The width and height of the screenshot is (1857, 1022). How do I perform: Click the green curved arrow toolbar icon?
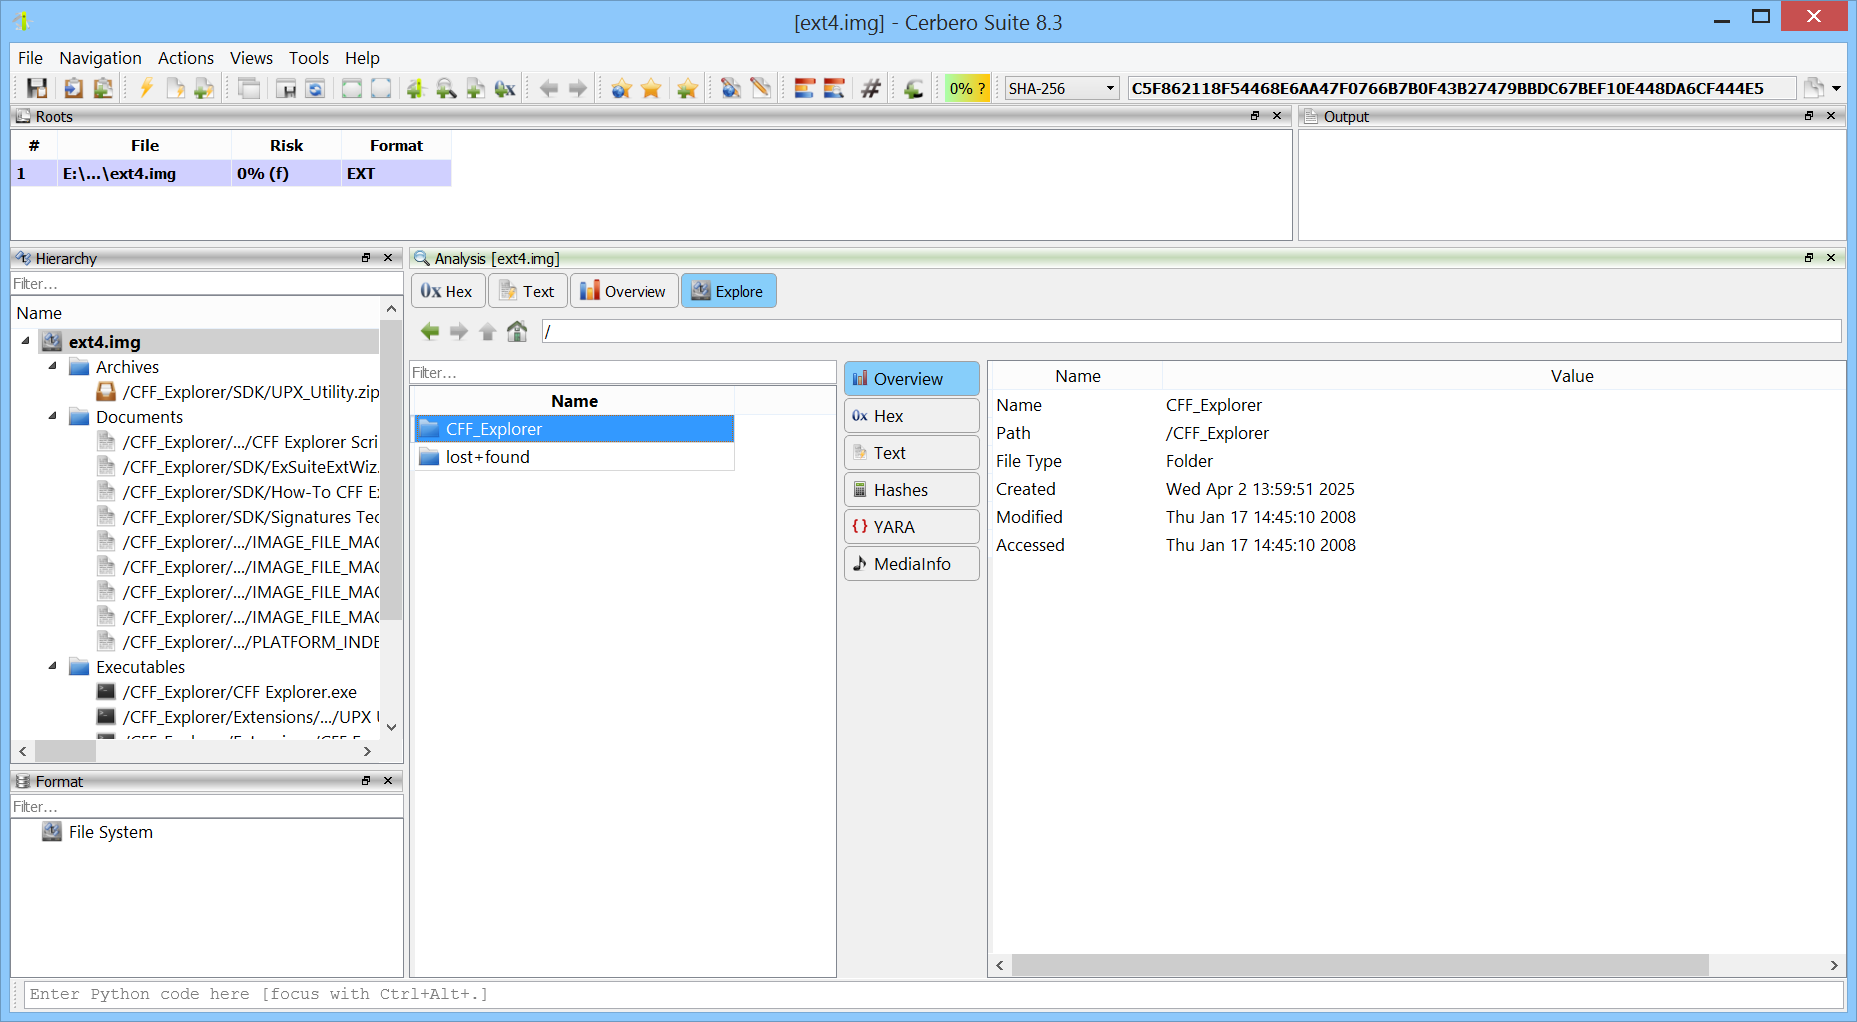click(x=914, y=88)
